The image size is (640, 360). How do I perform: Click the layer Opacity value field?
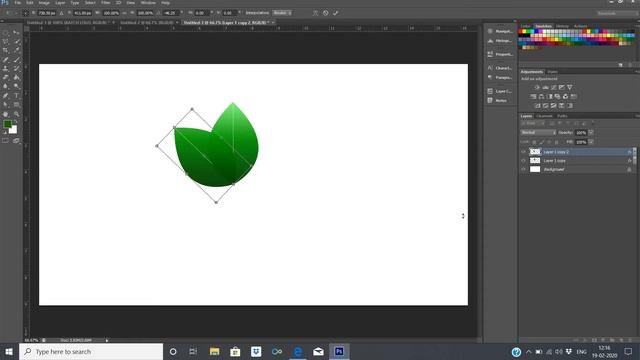coord(581,133)
